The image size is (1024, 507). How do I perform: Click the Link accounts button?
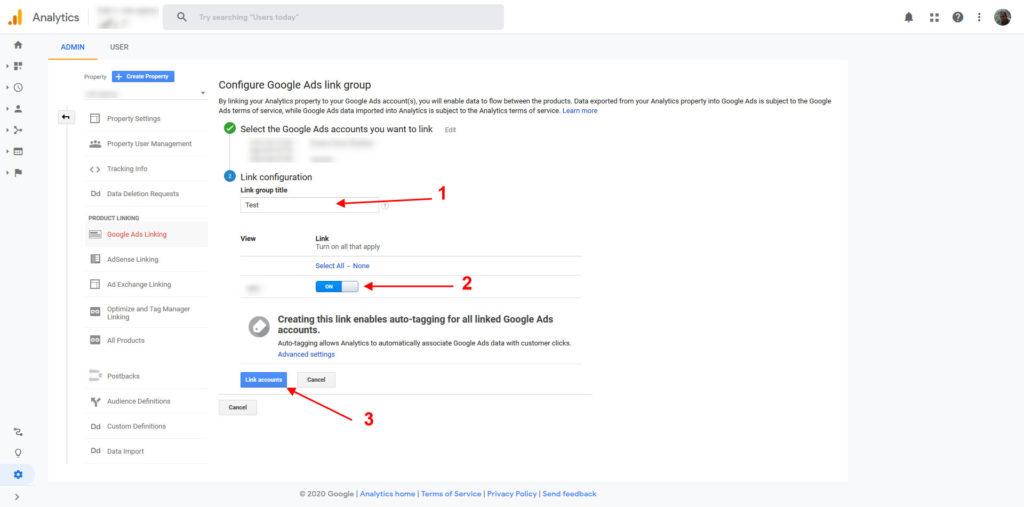[264, 380]
